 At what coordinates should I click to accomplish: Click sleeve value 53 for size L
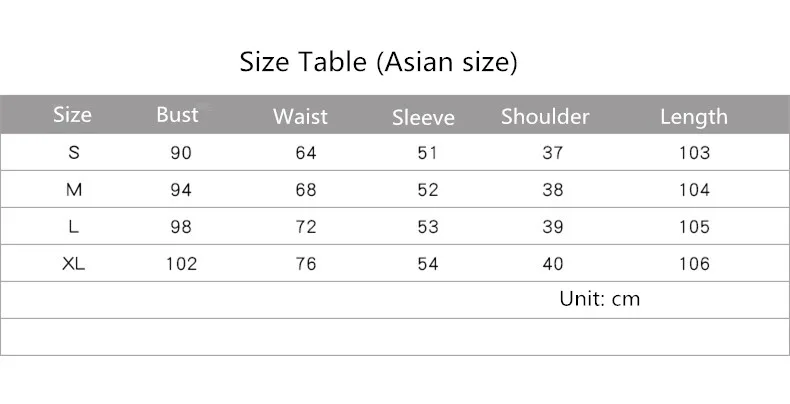tap(428, 227)
